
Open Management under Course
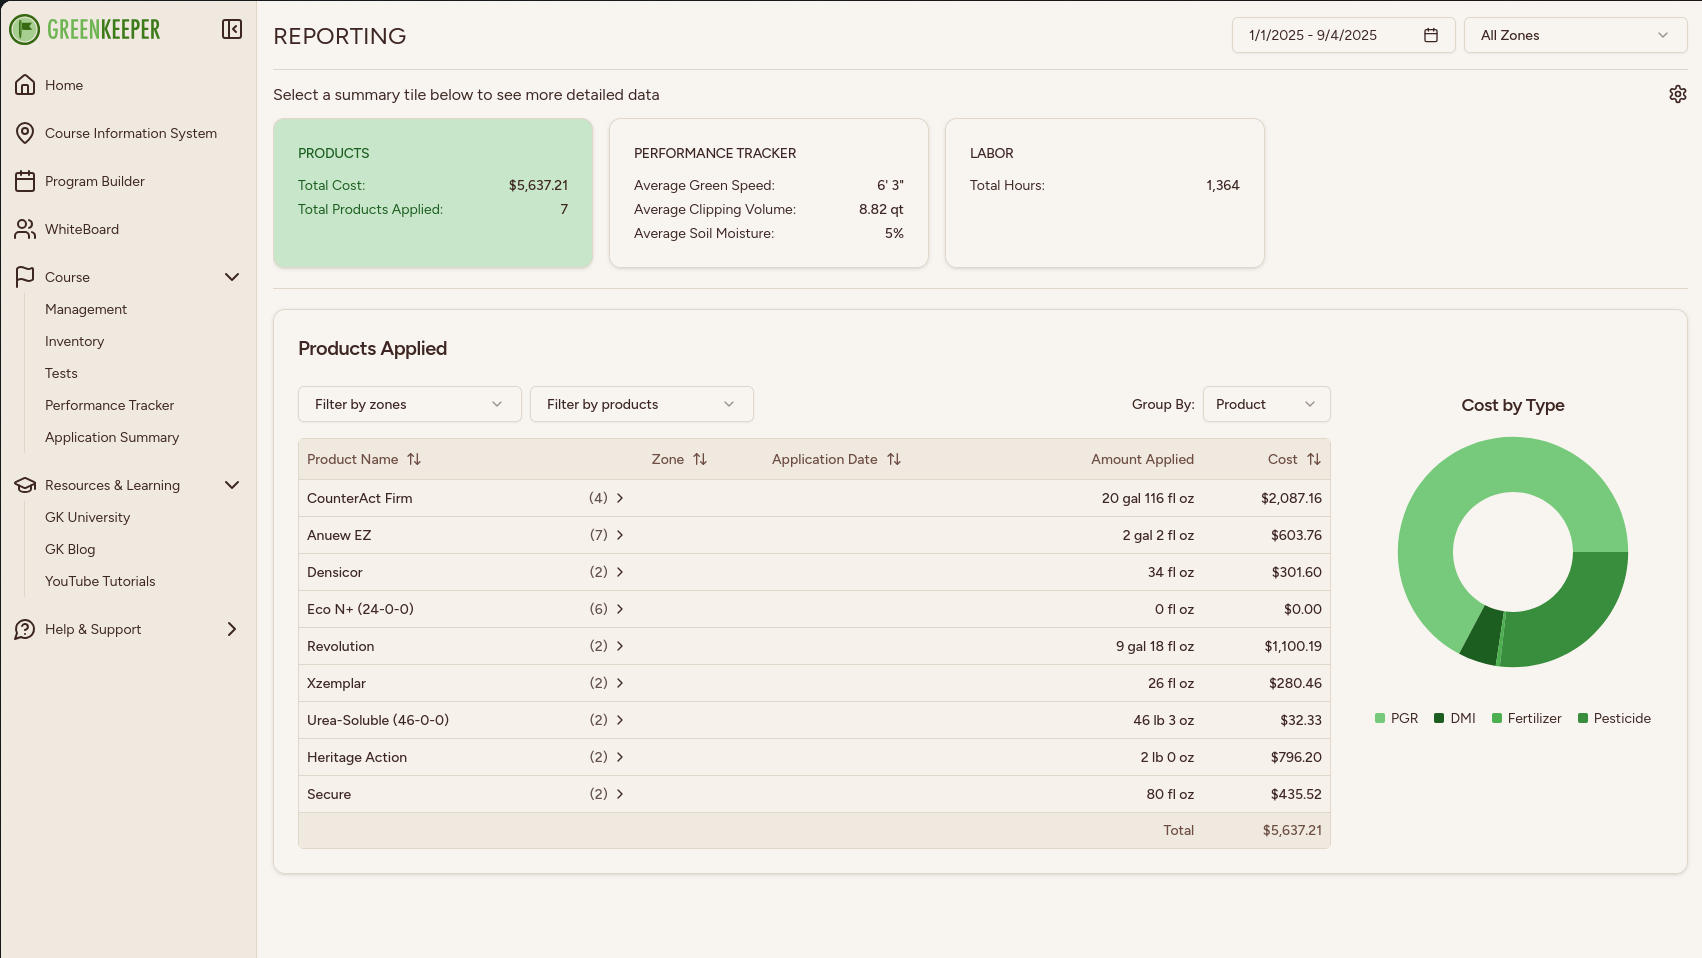tap(86, 309)
